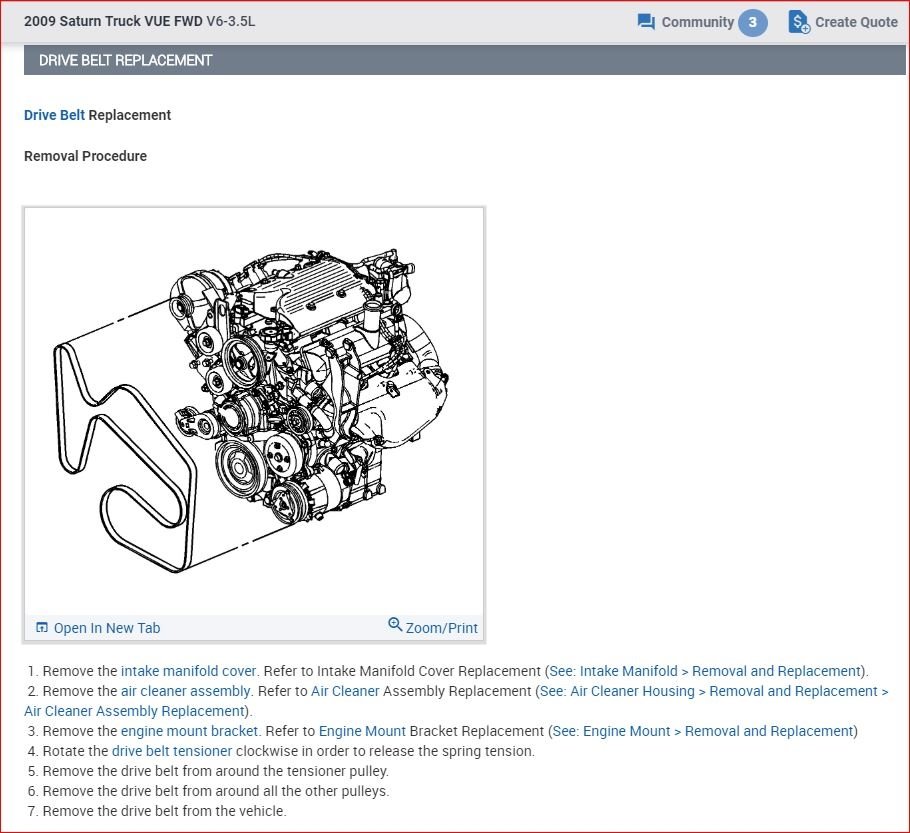910x833 pixels.
Task: Click the Zoom/Print magnifier icon
Action: (395, 625)
